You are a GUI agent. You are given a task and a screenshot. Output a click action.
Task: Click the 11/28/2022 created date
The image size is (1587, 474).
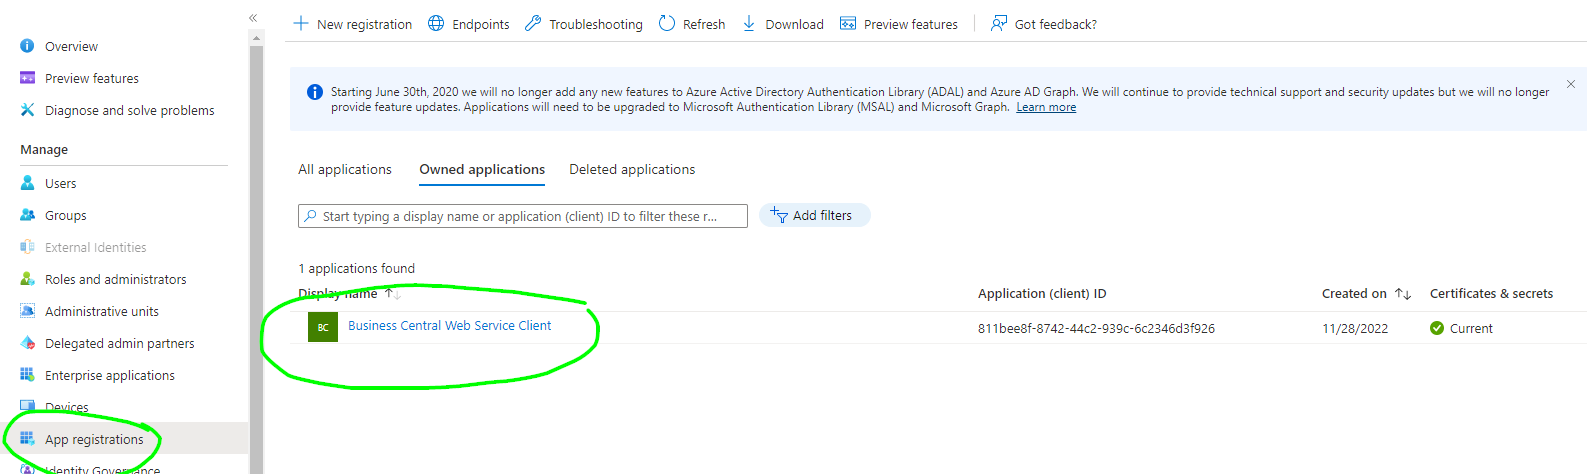click(1355, 328)
